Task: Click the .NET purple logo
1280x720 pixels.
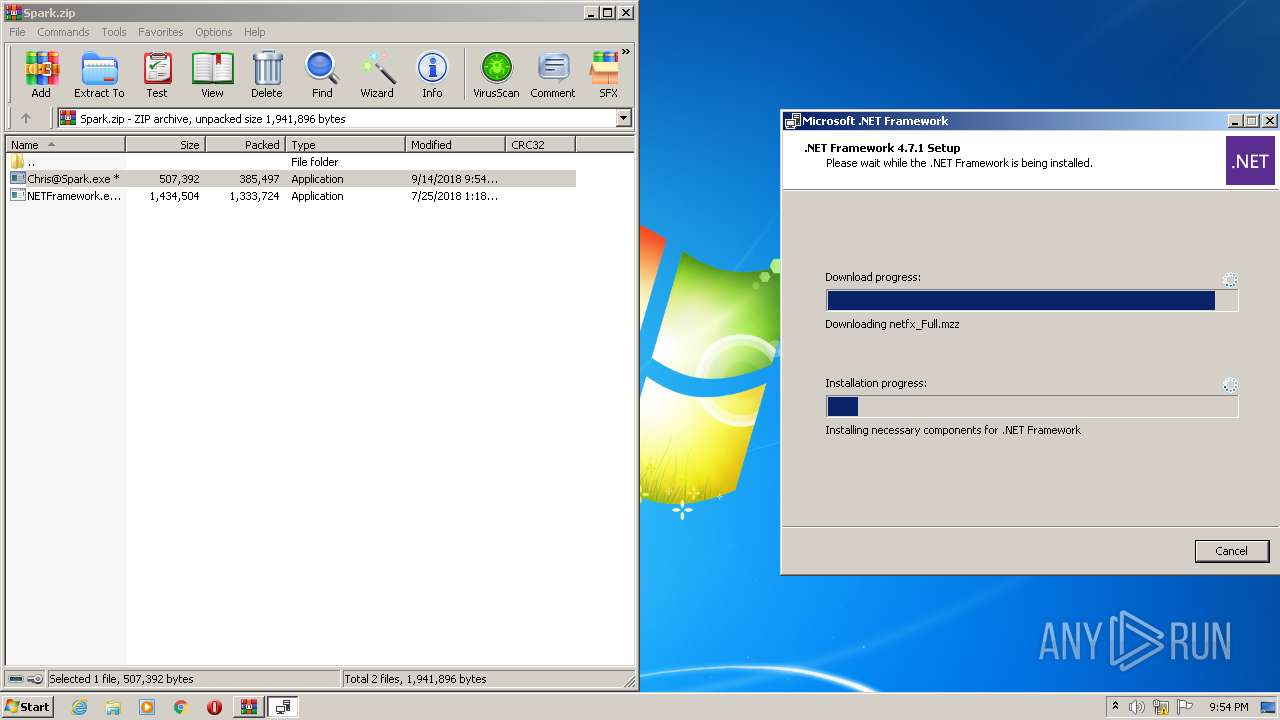Action: pos(1250,161)
